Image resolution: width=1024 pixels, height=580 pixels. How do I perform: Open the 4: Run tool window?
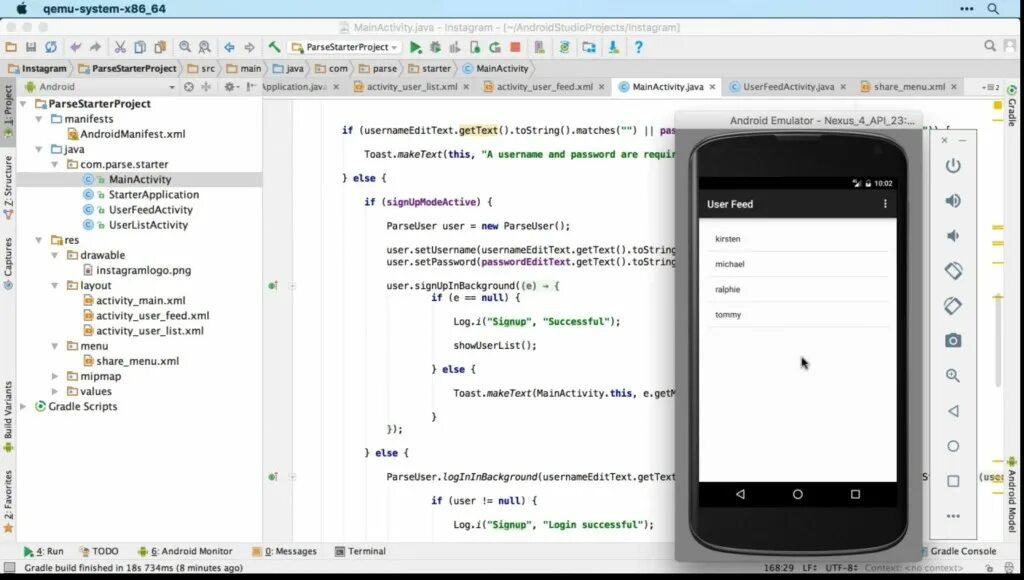[x=44, y=551]
